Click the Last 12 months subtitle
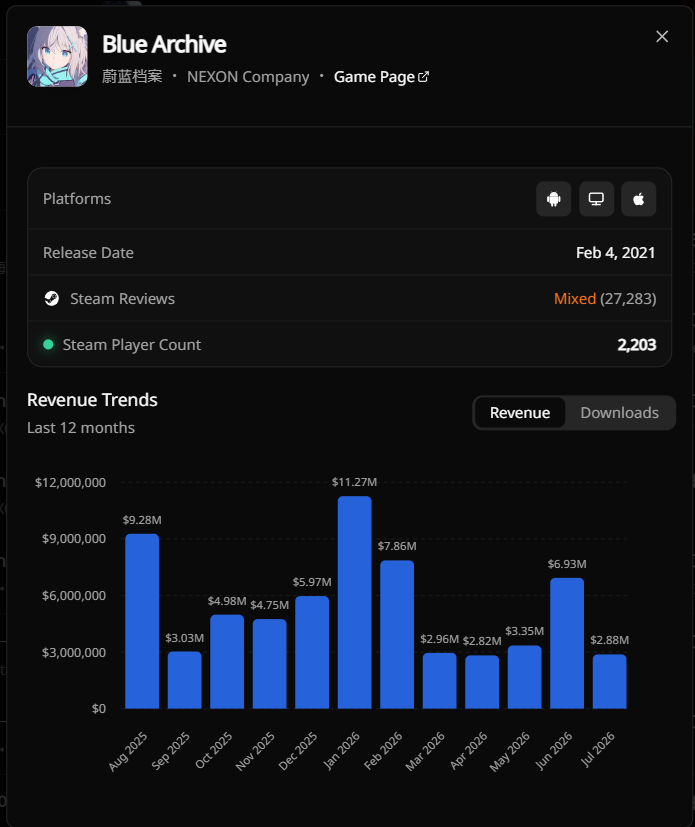 click(x=81, y=428)
